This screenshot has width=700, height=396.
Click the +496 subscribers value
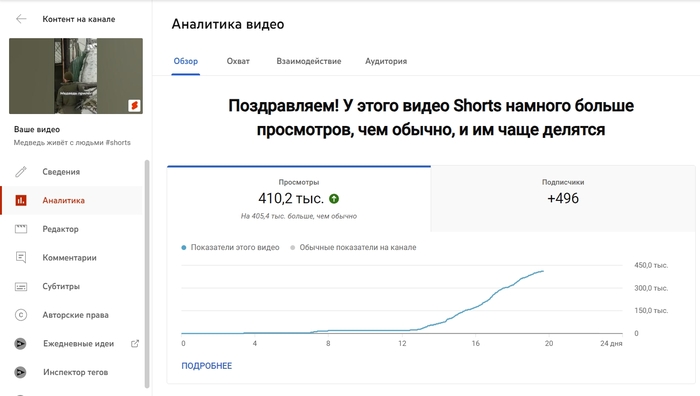tap(563, 198)
